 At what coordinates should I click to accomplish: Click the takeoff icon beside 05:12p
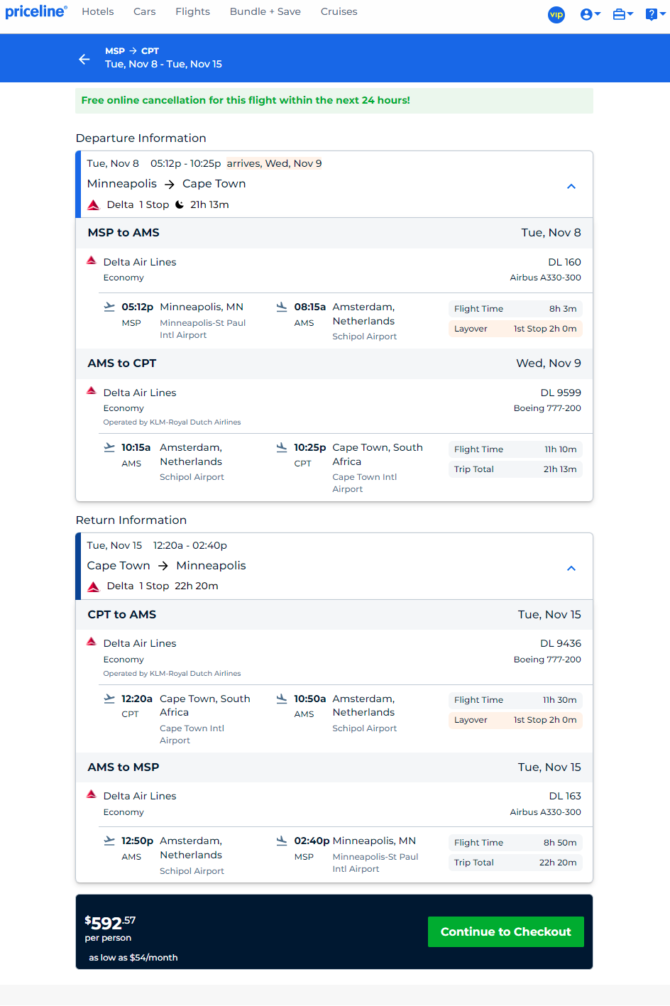tap(110, 307)
